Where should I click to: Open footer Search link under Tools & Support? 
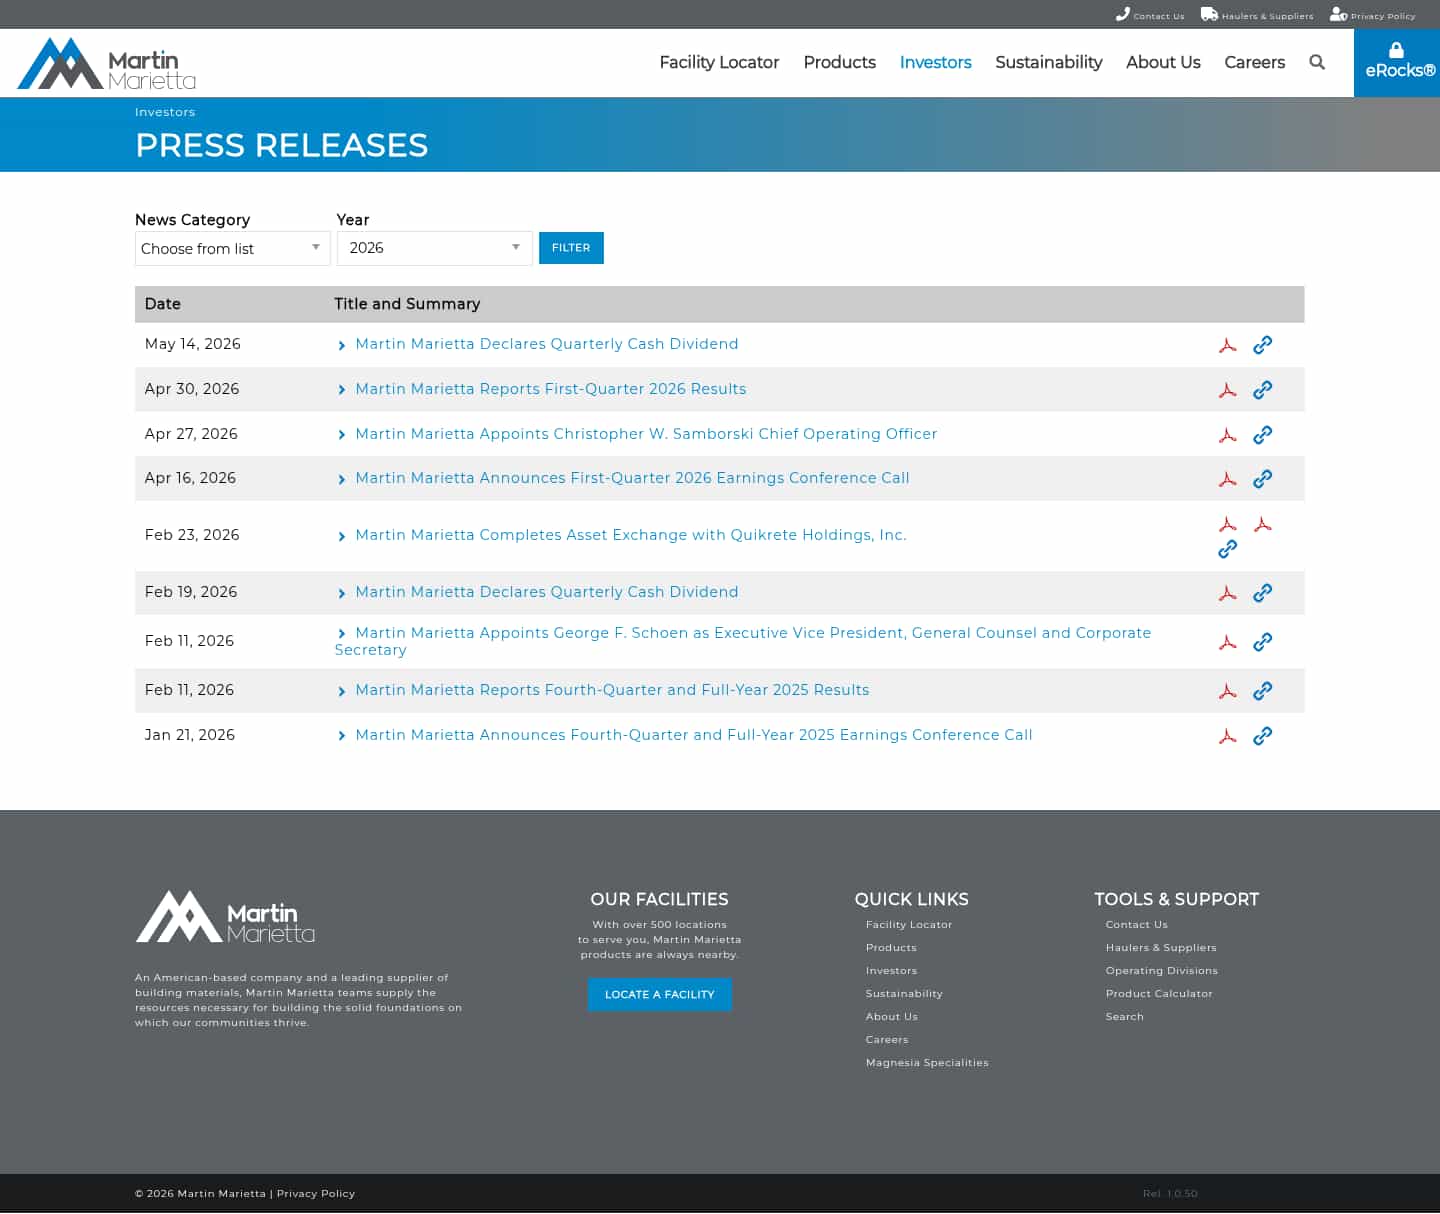point(1125,1016)
